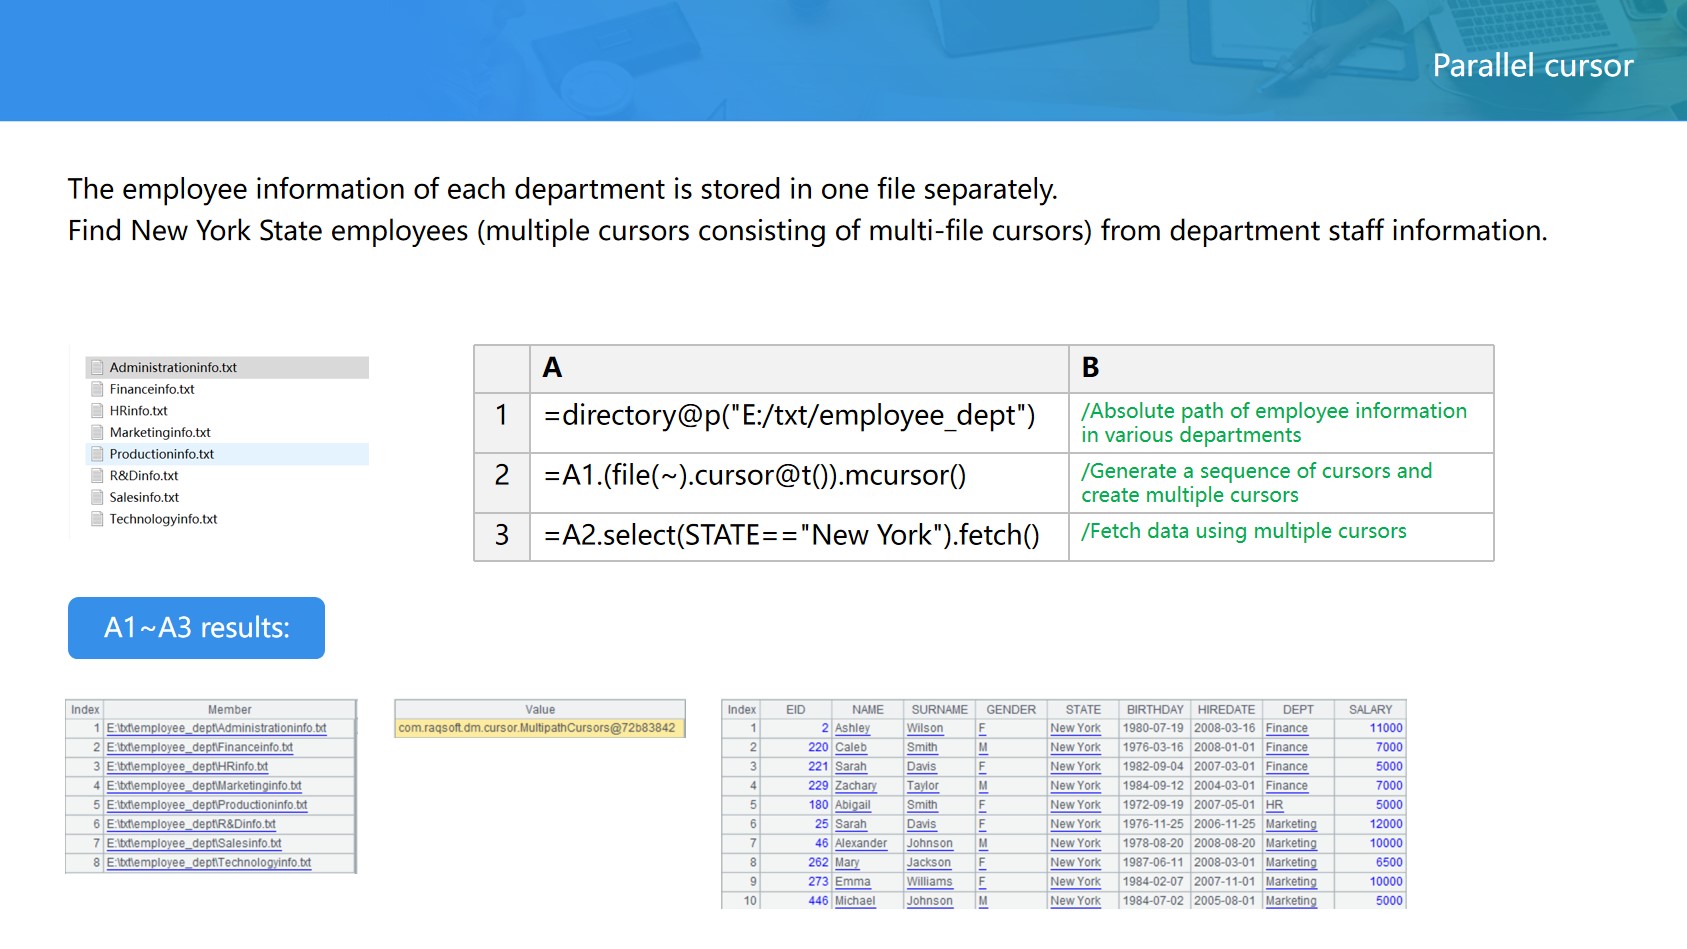Click the Productioninfo.txt file icon
The image size is (1687, 949).
coord(97,454)
